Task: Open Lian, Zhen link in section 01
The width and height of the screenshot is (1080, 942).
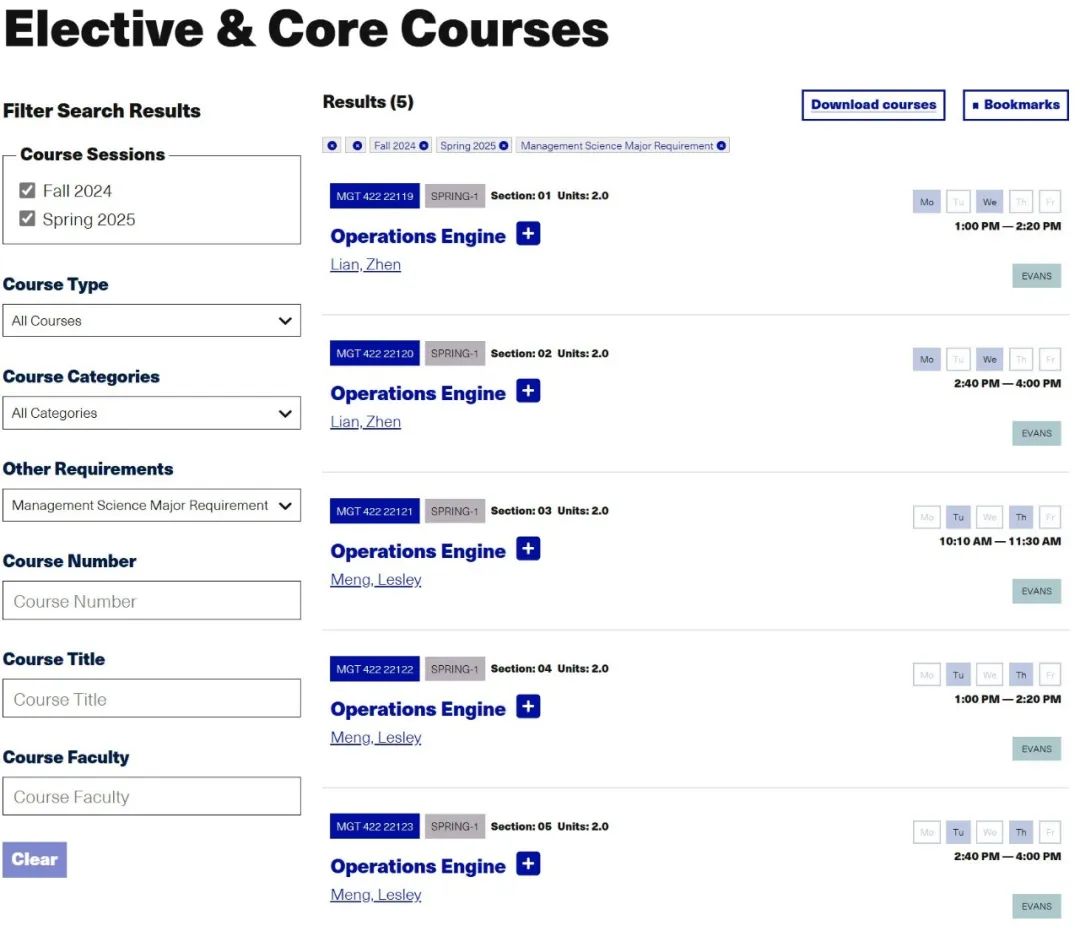Action: [x=365, y=265]
